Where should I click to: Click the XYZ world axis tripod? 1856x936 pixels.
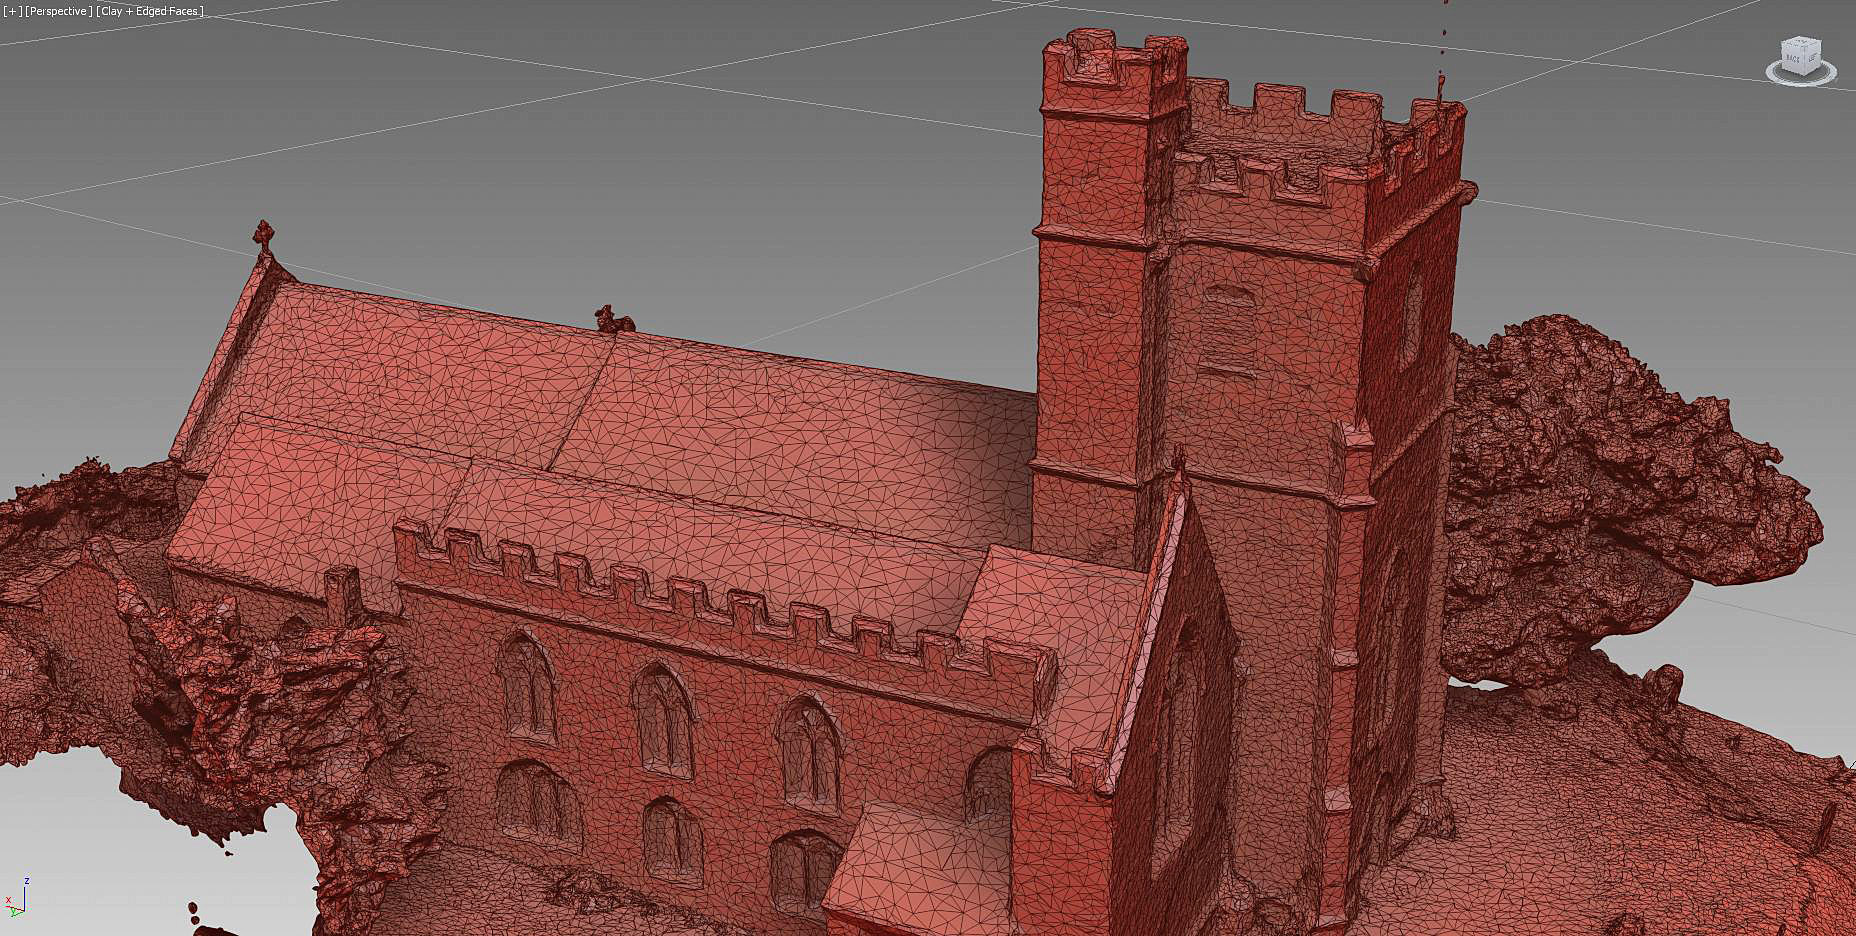pyautogui.click(x=14, y=898)
